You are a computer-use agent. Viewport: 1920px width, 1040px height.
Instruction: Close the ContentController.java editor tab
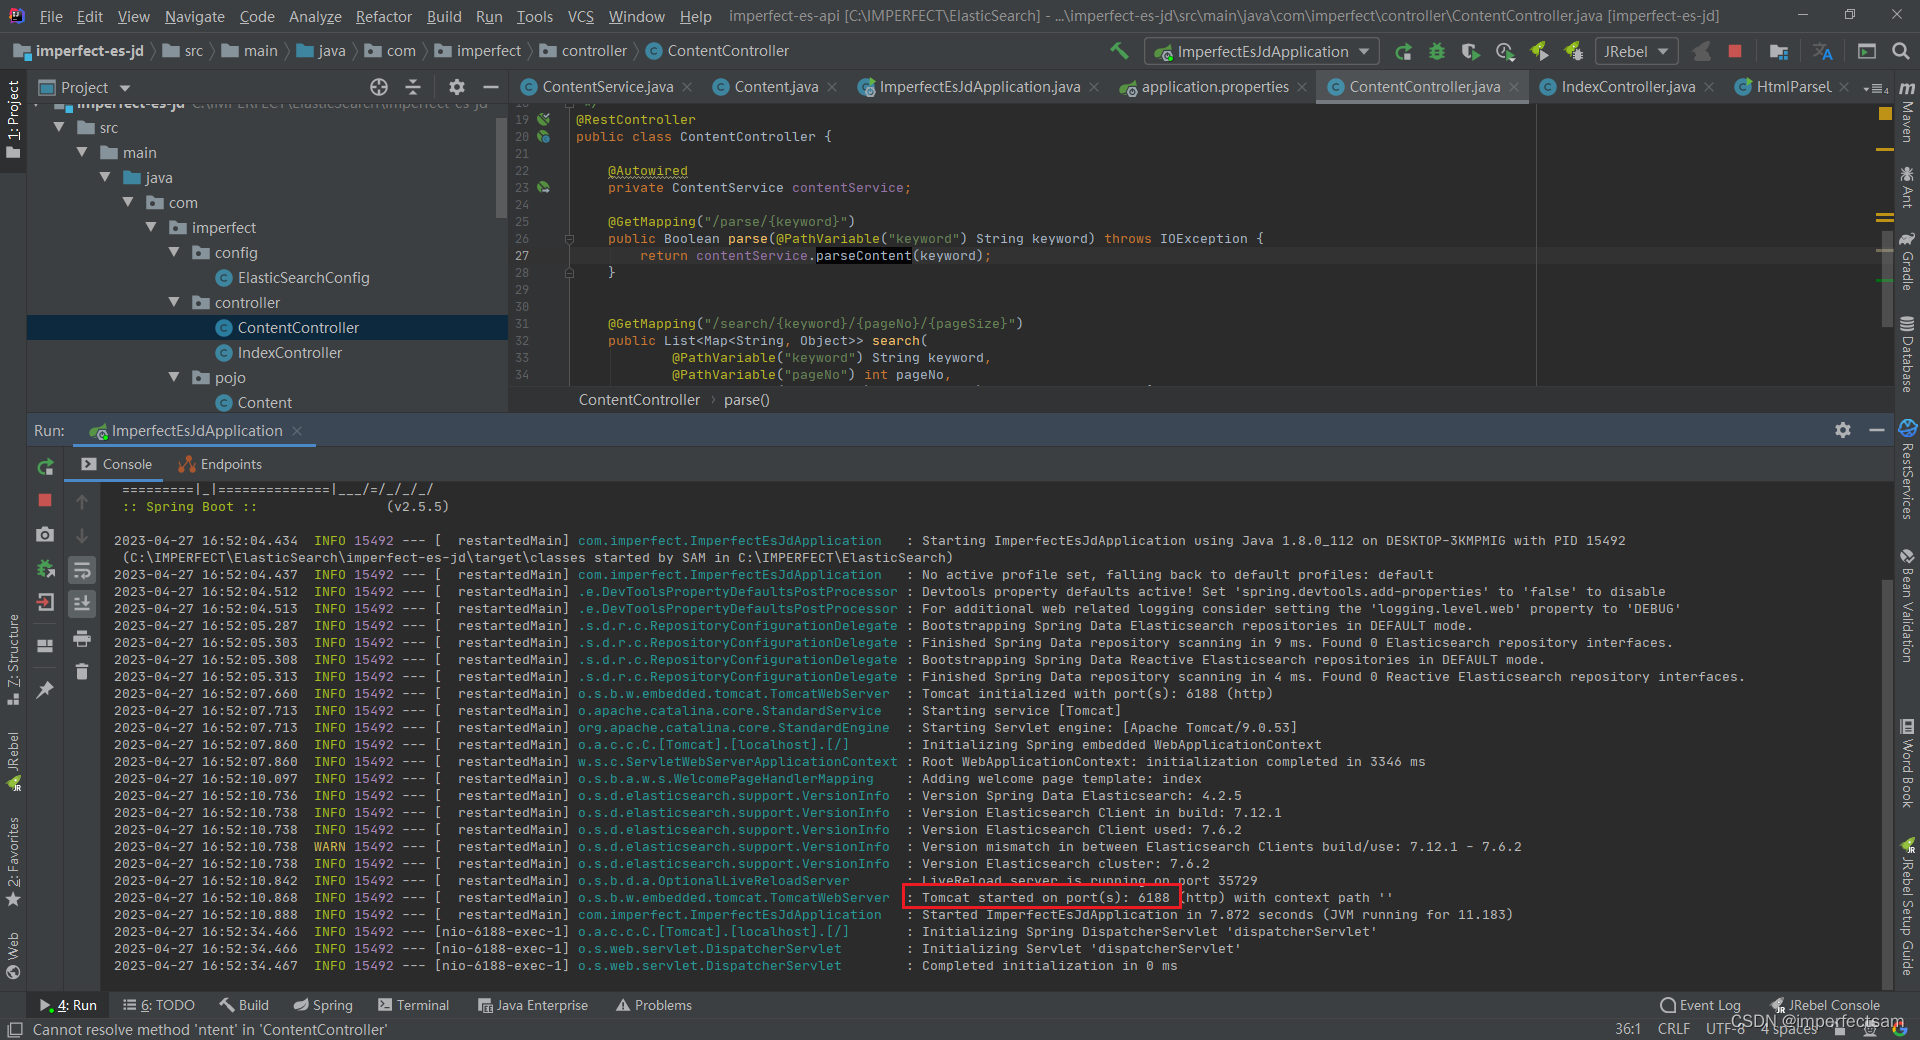1514,87
